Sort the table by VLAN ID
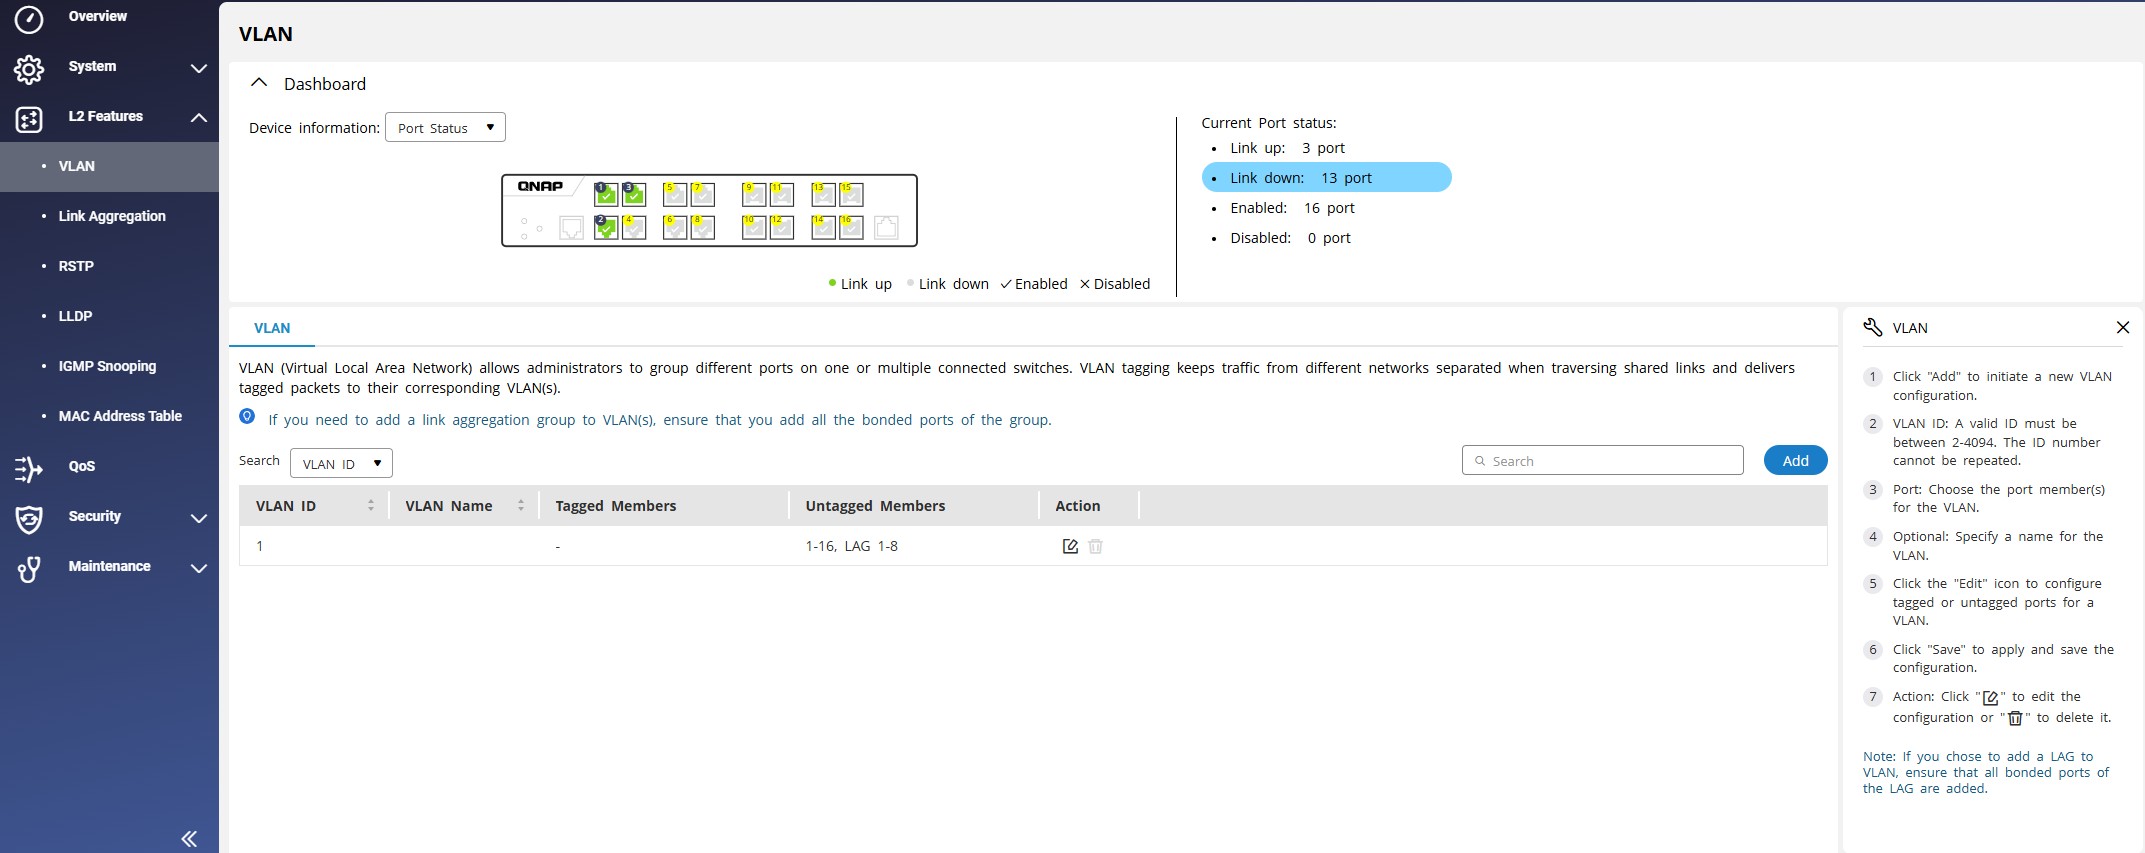This screenshot has width=2145, height=853. click(371, 506)
